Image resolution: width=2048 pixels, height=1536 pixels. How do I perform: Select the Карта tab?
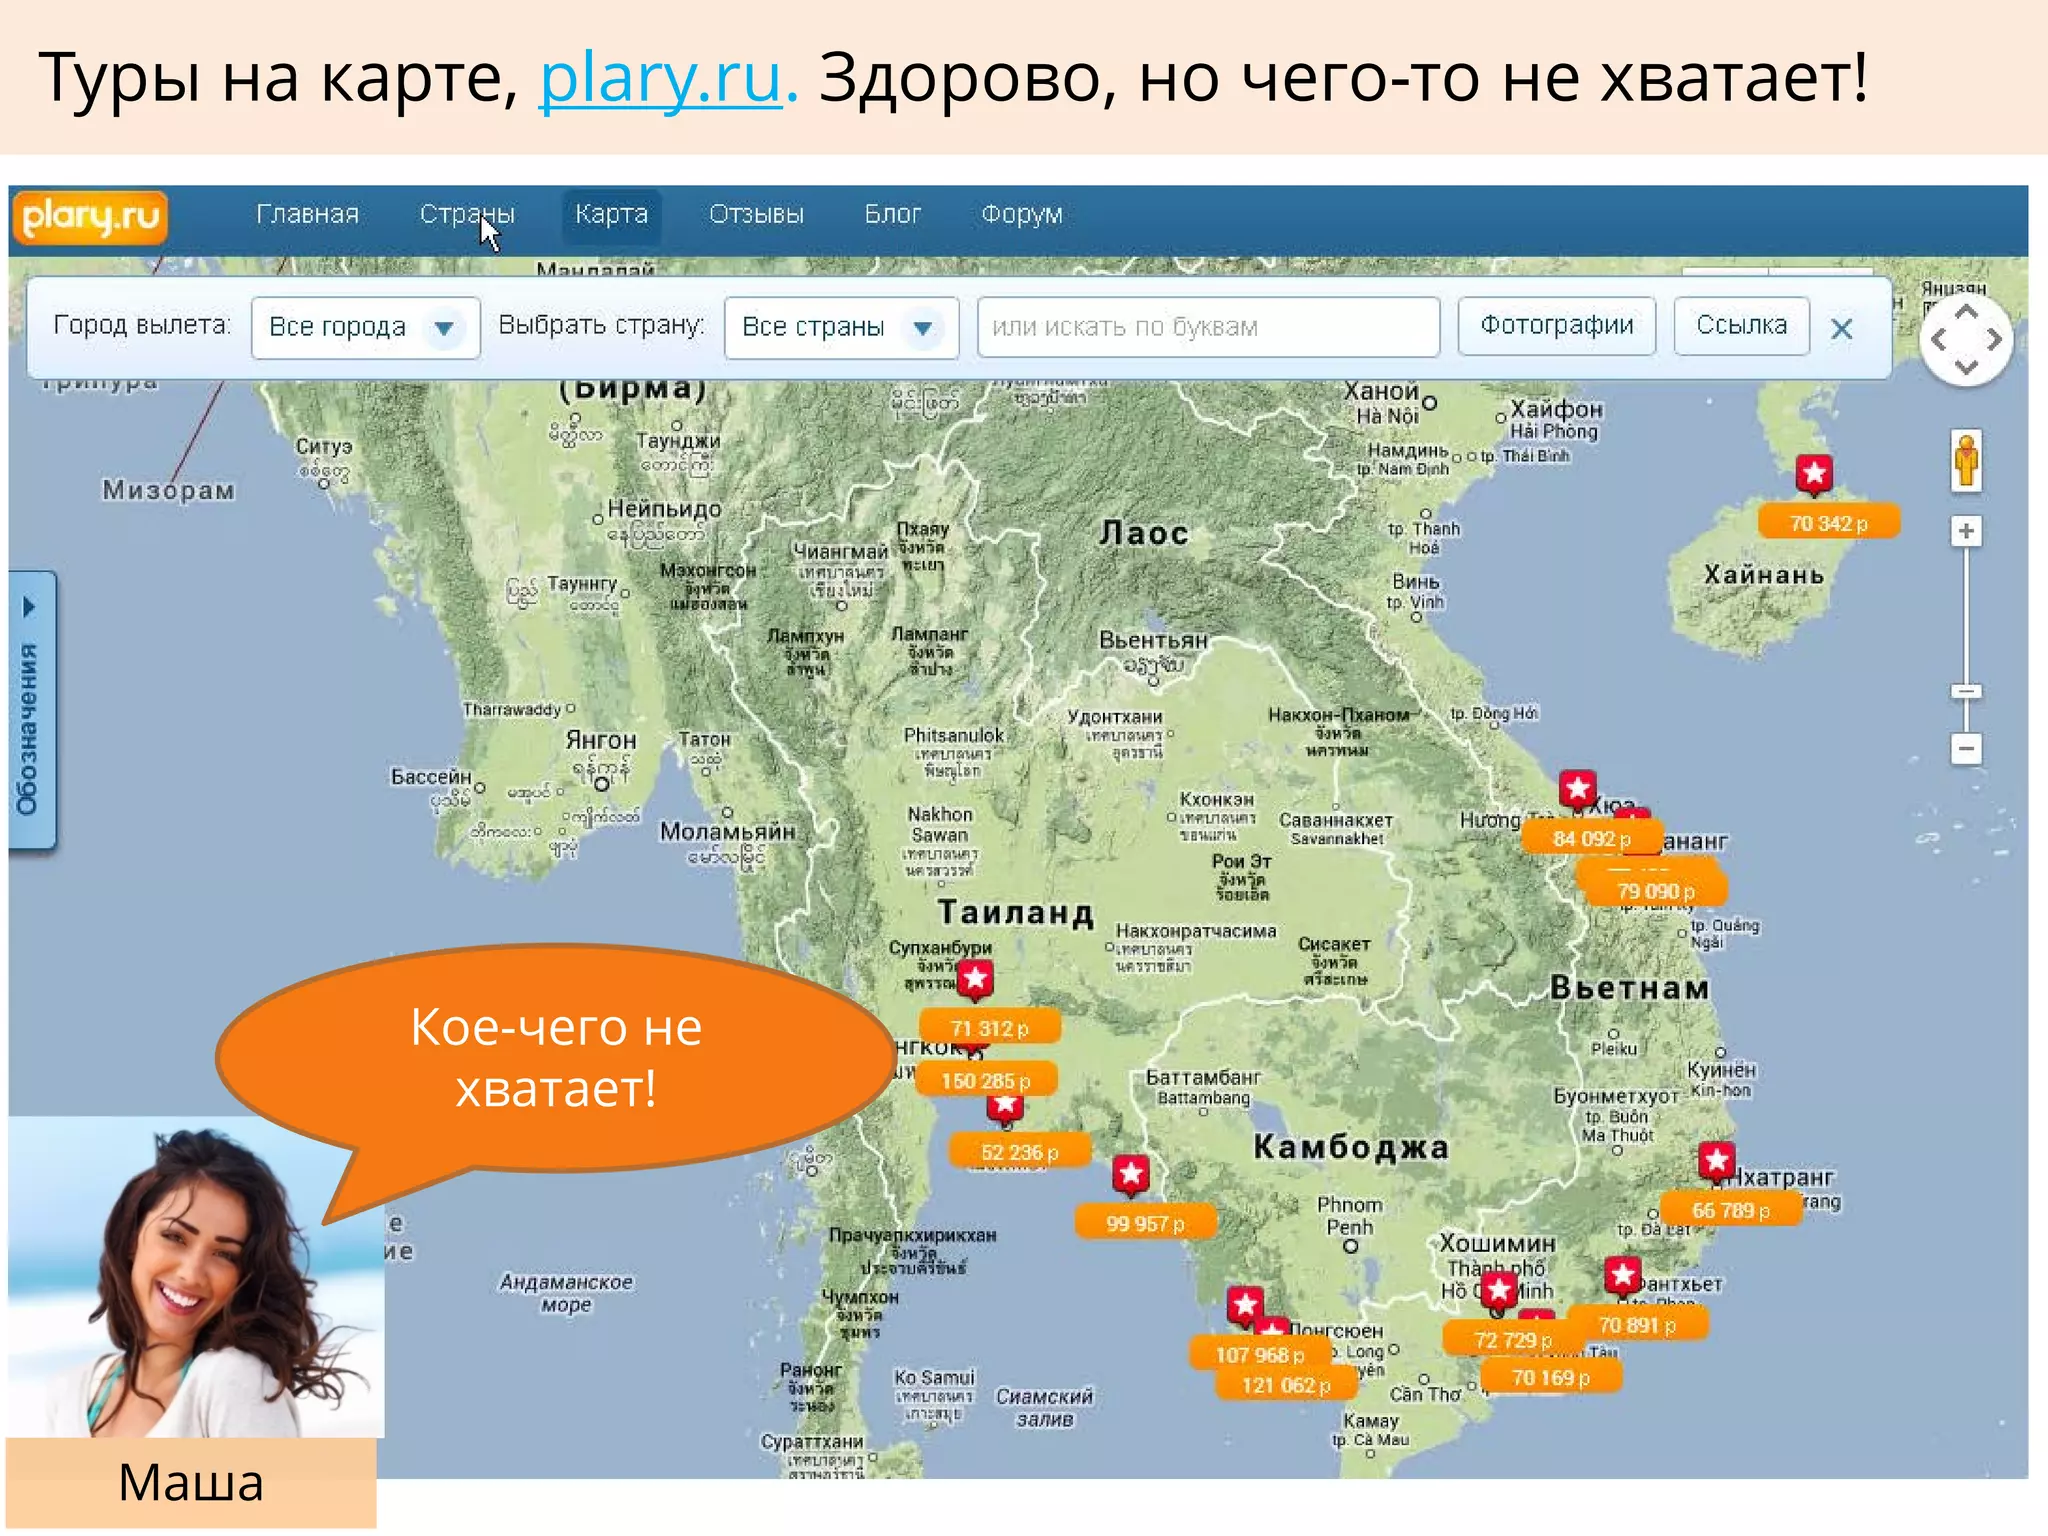[611, 214]
